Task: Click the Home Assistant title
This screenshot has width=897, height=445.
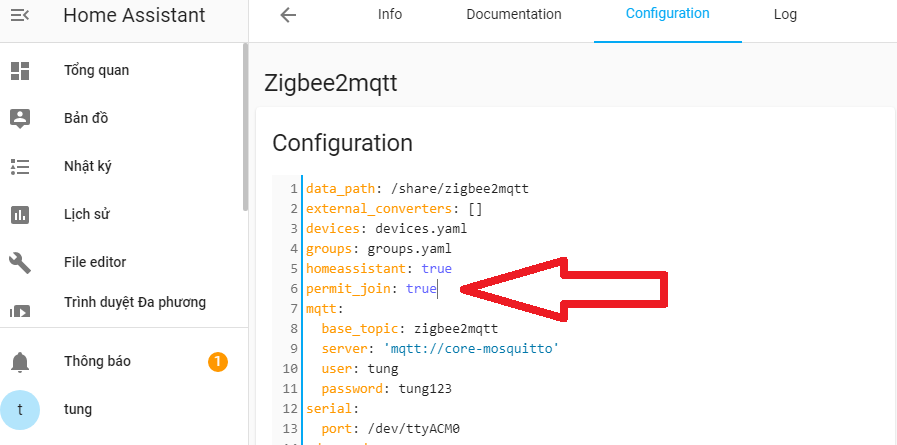Action: point(134,15)
